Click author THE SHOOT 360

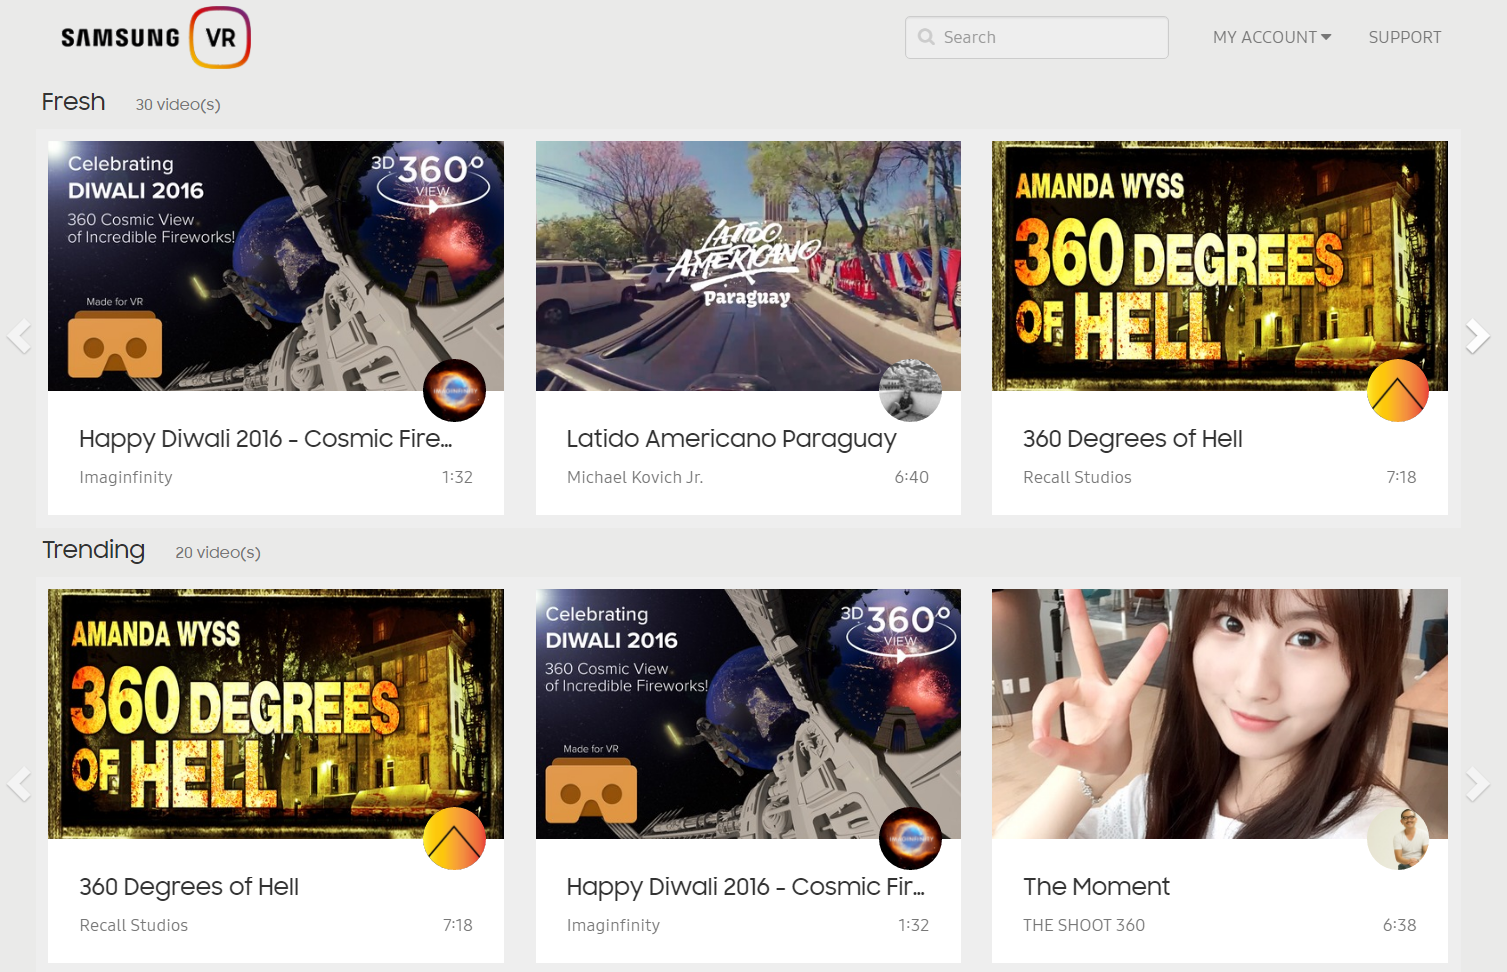click(1084, 925)
